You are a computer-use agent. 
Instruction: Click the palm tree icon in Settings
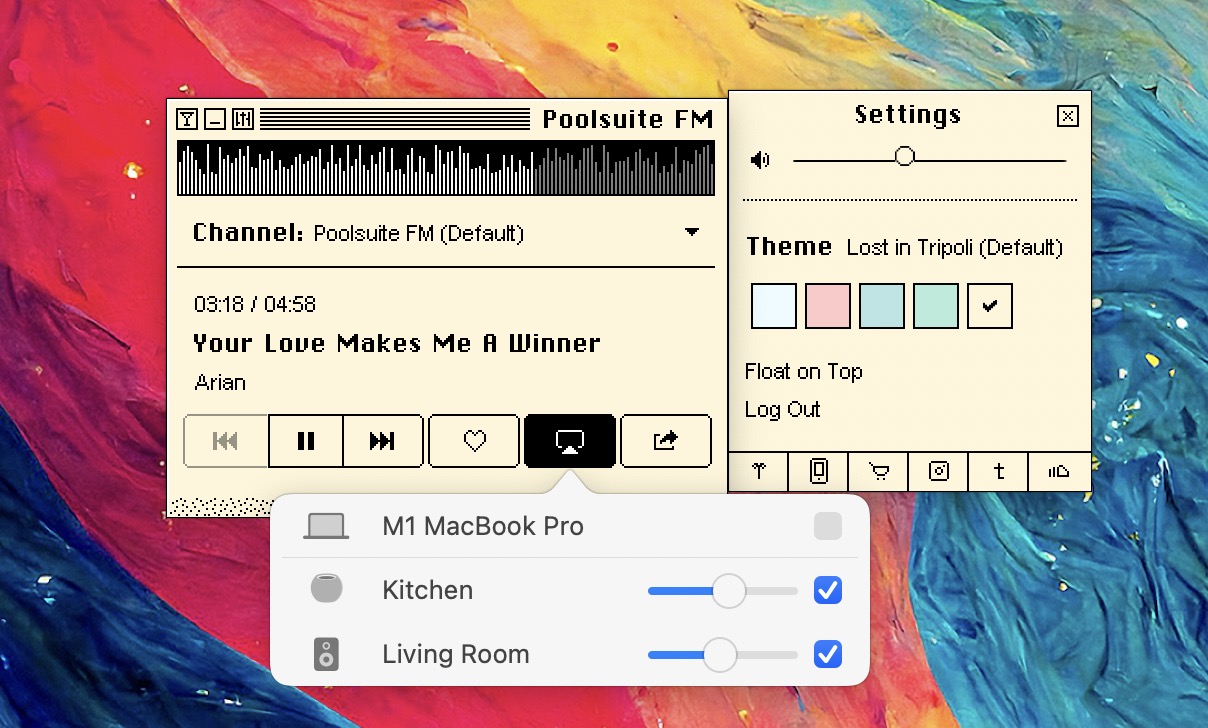pyautogui.click(x=759, y=471)
